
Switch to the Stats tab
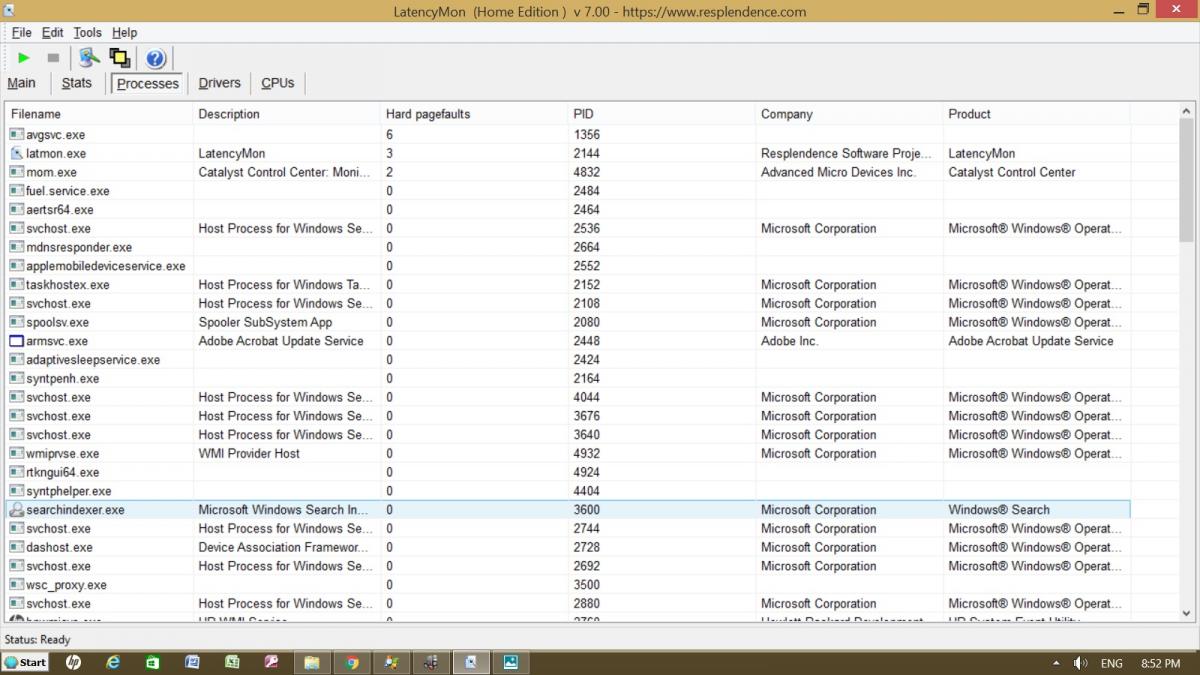click(x=76, y=83)
